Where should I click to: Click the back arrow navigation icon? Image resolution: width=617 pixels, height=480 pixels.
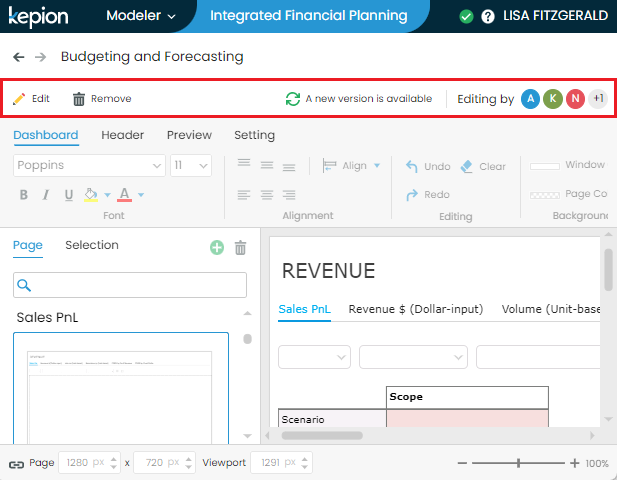click(x=18, y=57)
